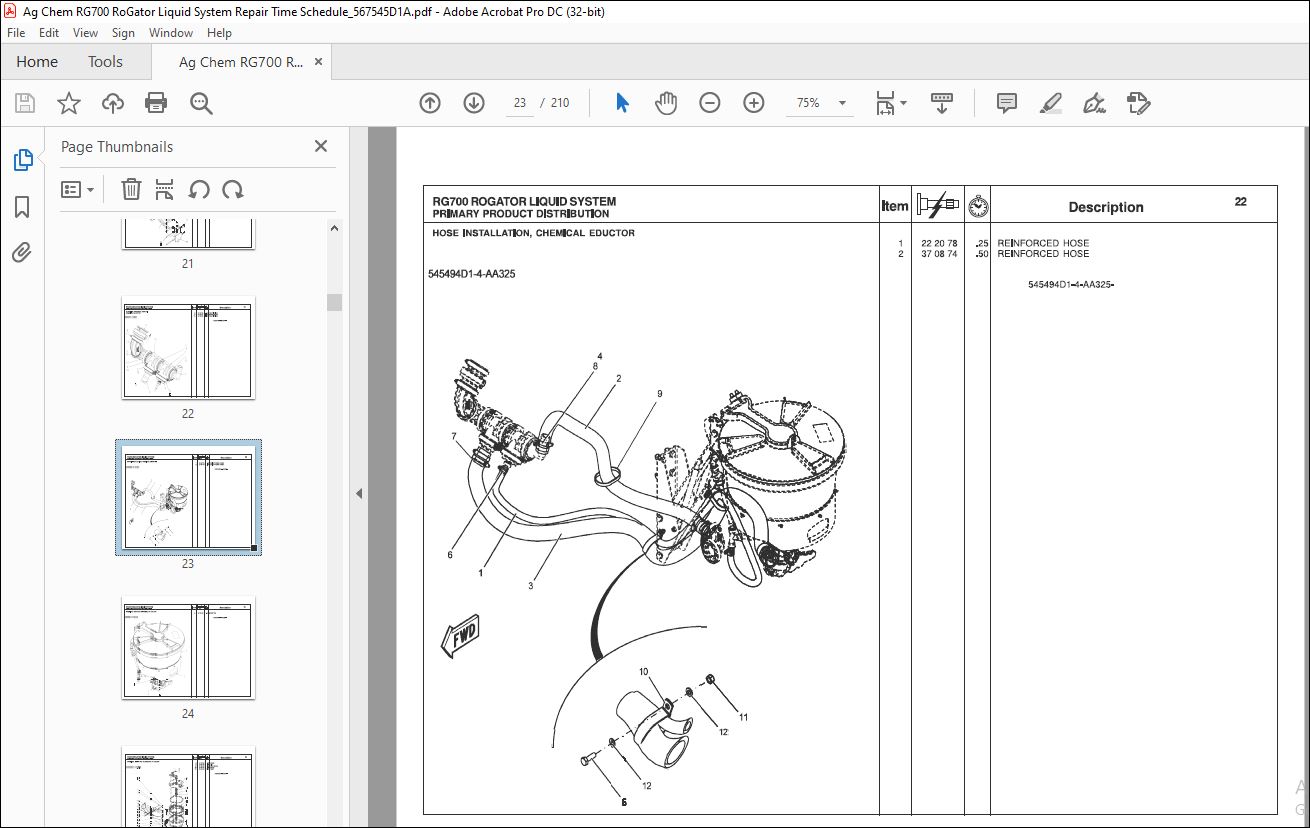The image size is (1310, 828).
Task: Delete the selected page thumbnail
Action: [x=131, y=189]
